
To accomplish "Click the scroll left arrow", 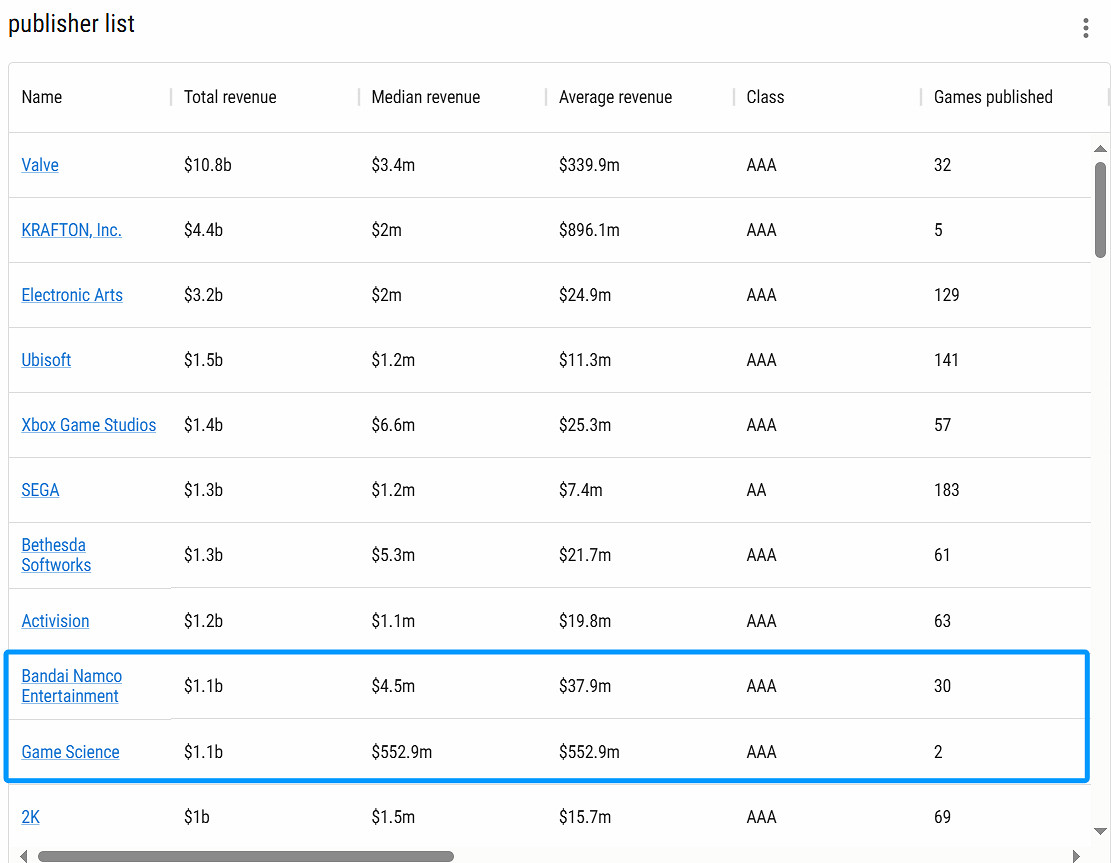I will (24, 856).
